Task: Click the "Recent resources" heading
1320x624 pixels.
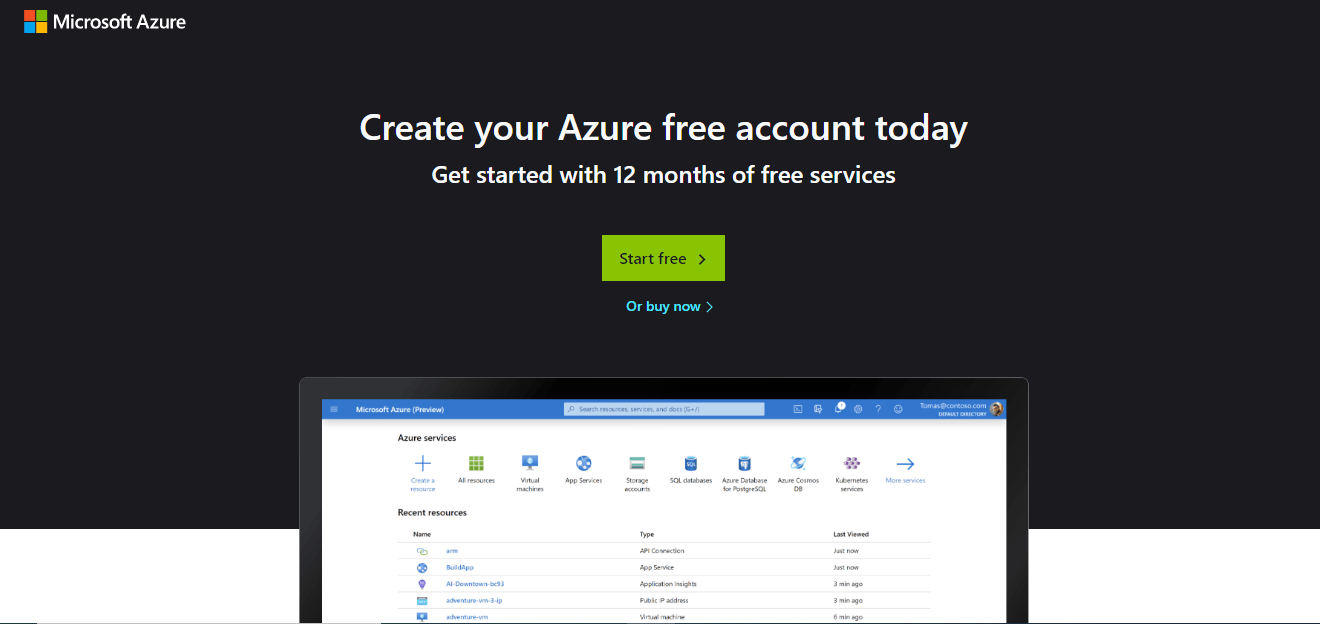Action: point(432,513)
